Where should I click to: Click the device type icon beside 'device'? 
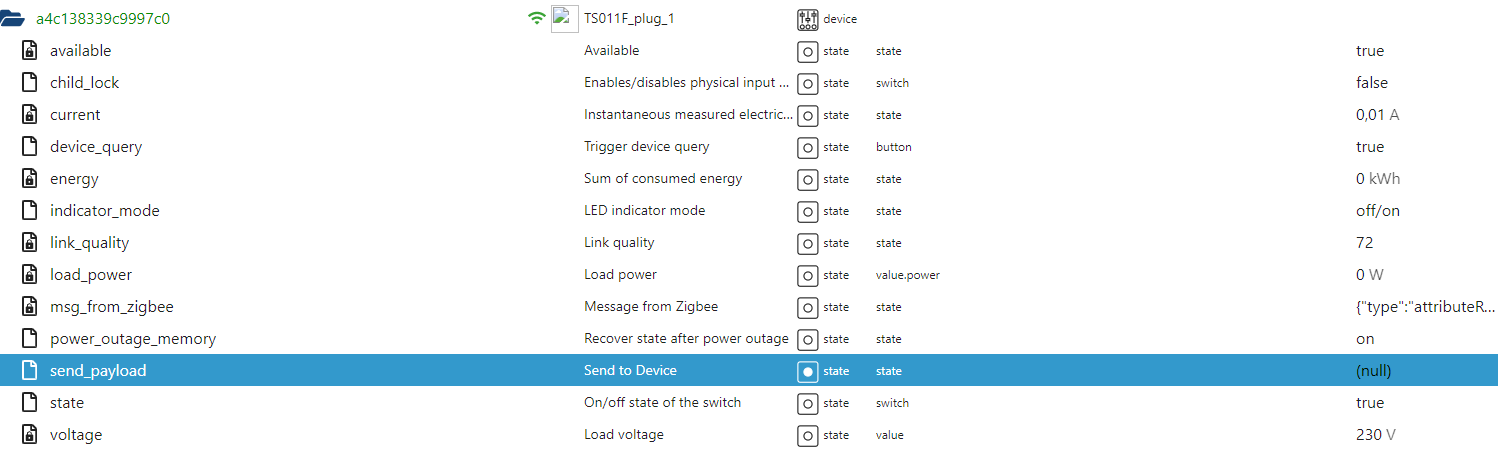click(807, 19)
